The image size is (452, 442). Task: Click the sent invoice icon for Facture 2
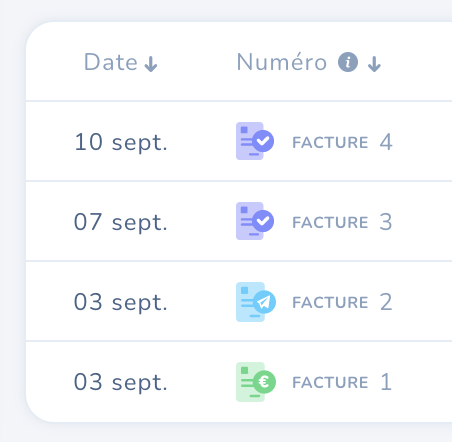tap(256, 302)
